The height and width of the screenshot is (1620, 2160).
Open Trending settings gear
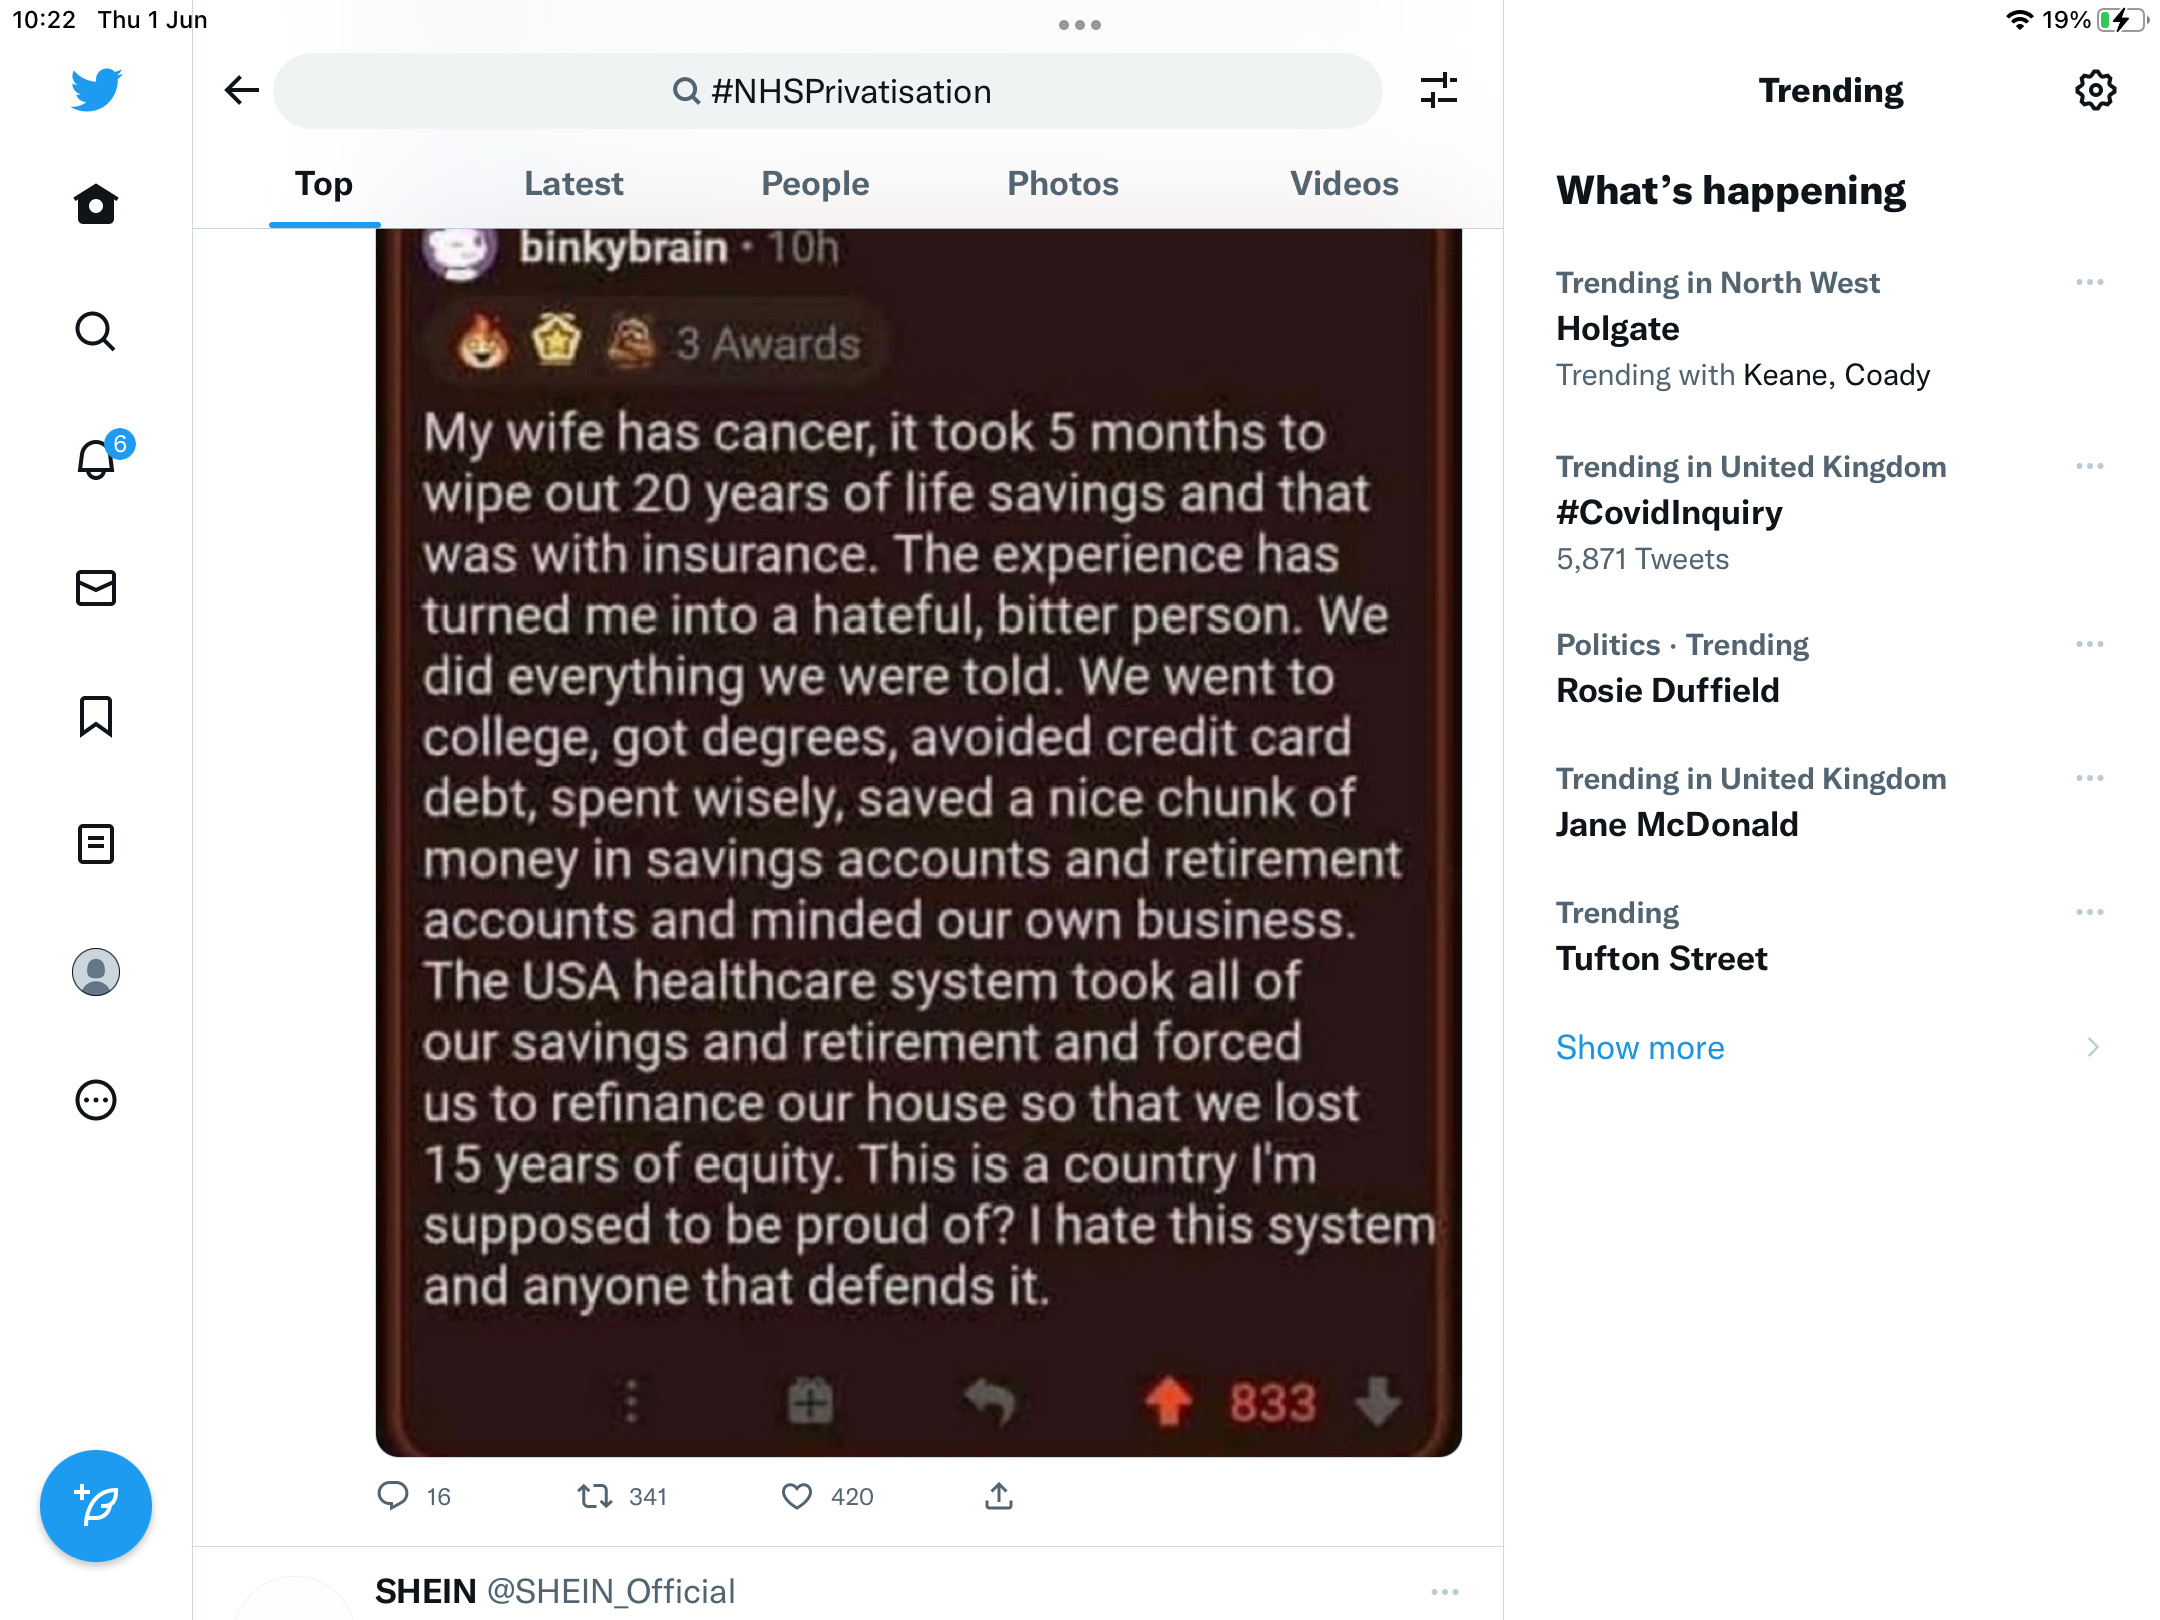tap(2095, 91)
